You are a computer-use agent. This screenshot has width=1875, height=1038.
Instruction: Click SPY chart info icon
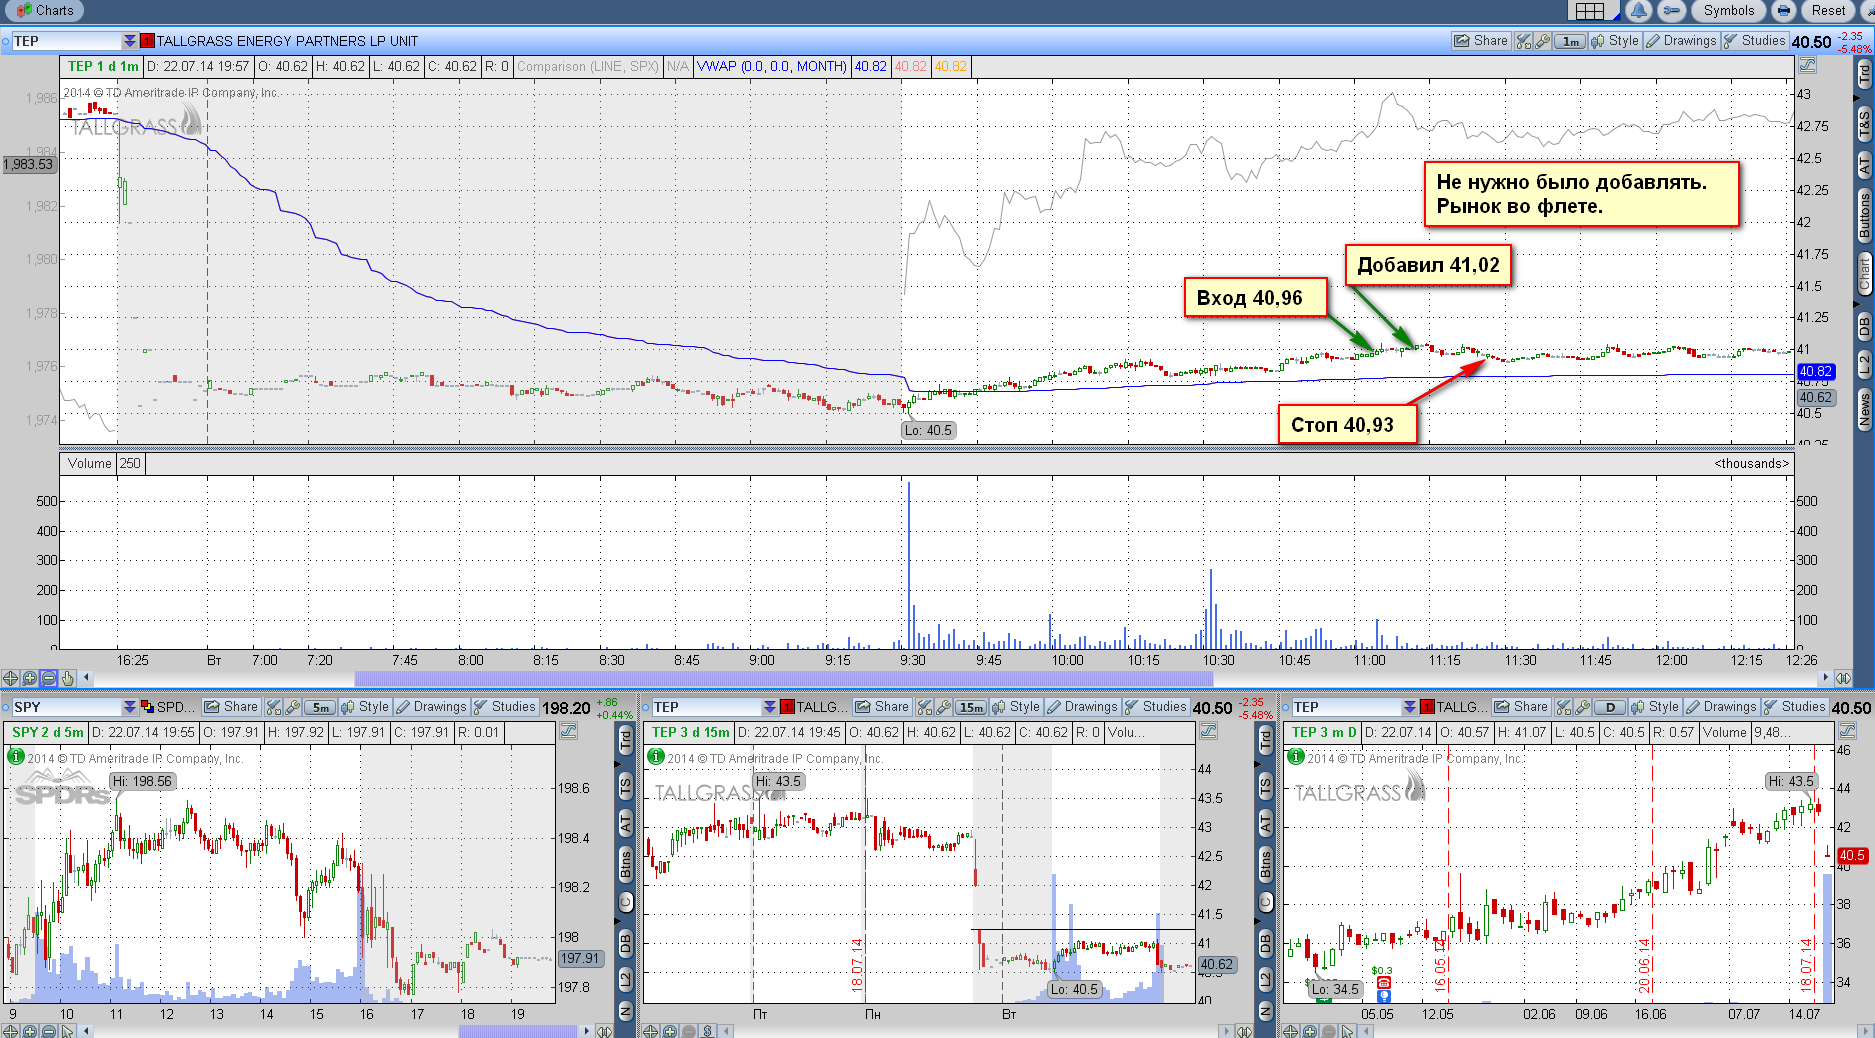tap(16, 757)
